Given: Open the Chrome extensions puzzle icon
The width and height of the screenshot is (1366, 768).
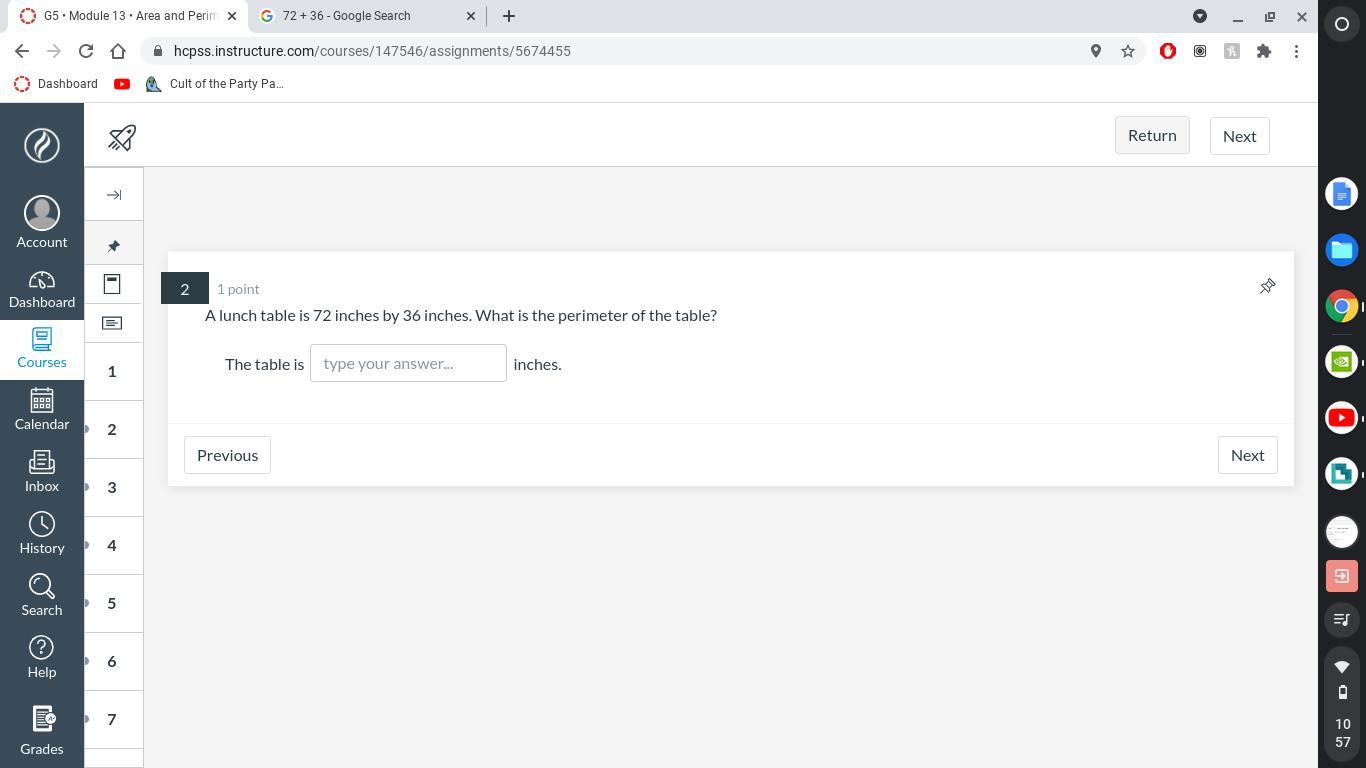Looking at the screenshot, I should click(x=1264, y=51).
